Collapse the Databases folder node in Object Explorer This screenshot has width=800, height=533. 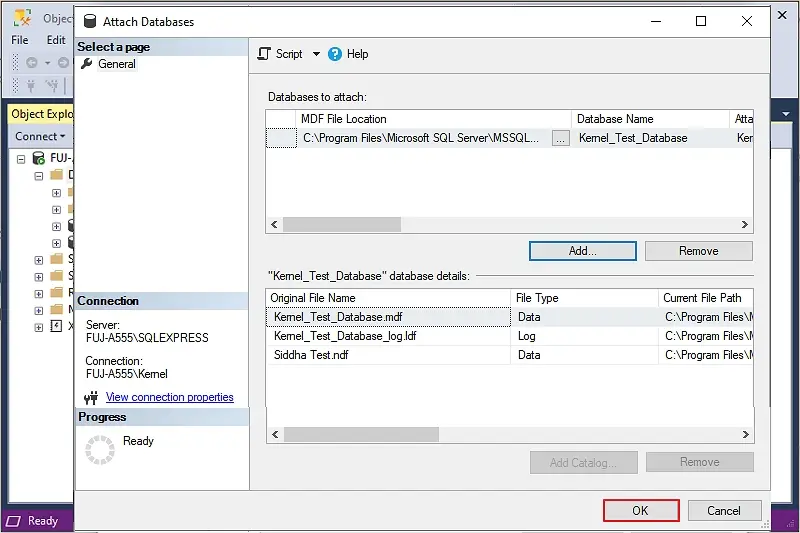pos(39,176)
